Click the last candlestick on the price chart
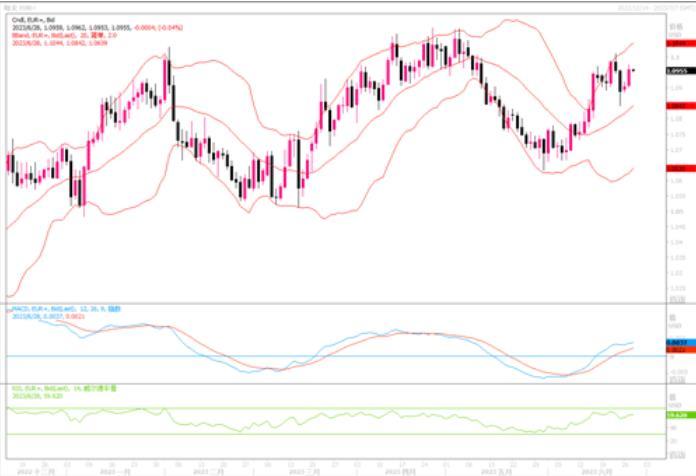Image resolution: width=696 pixels, height=476 pixels. click(x=632, y=71)
